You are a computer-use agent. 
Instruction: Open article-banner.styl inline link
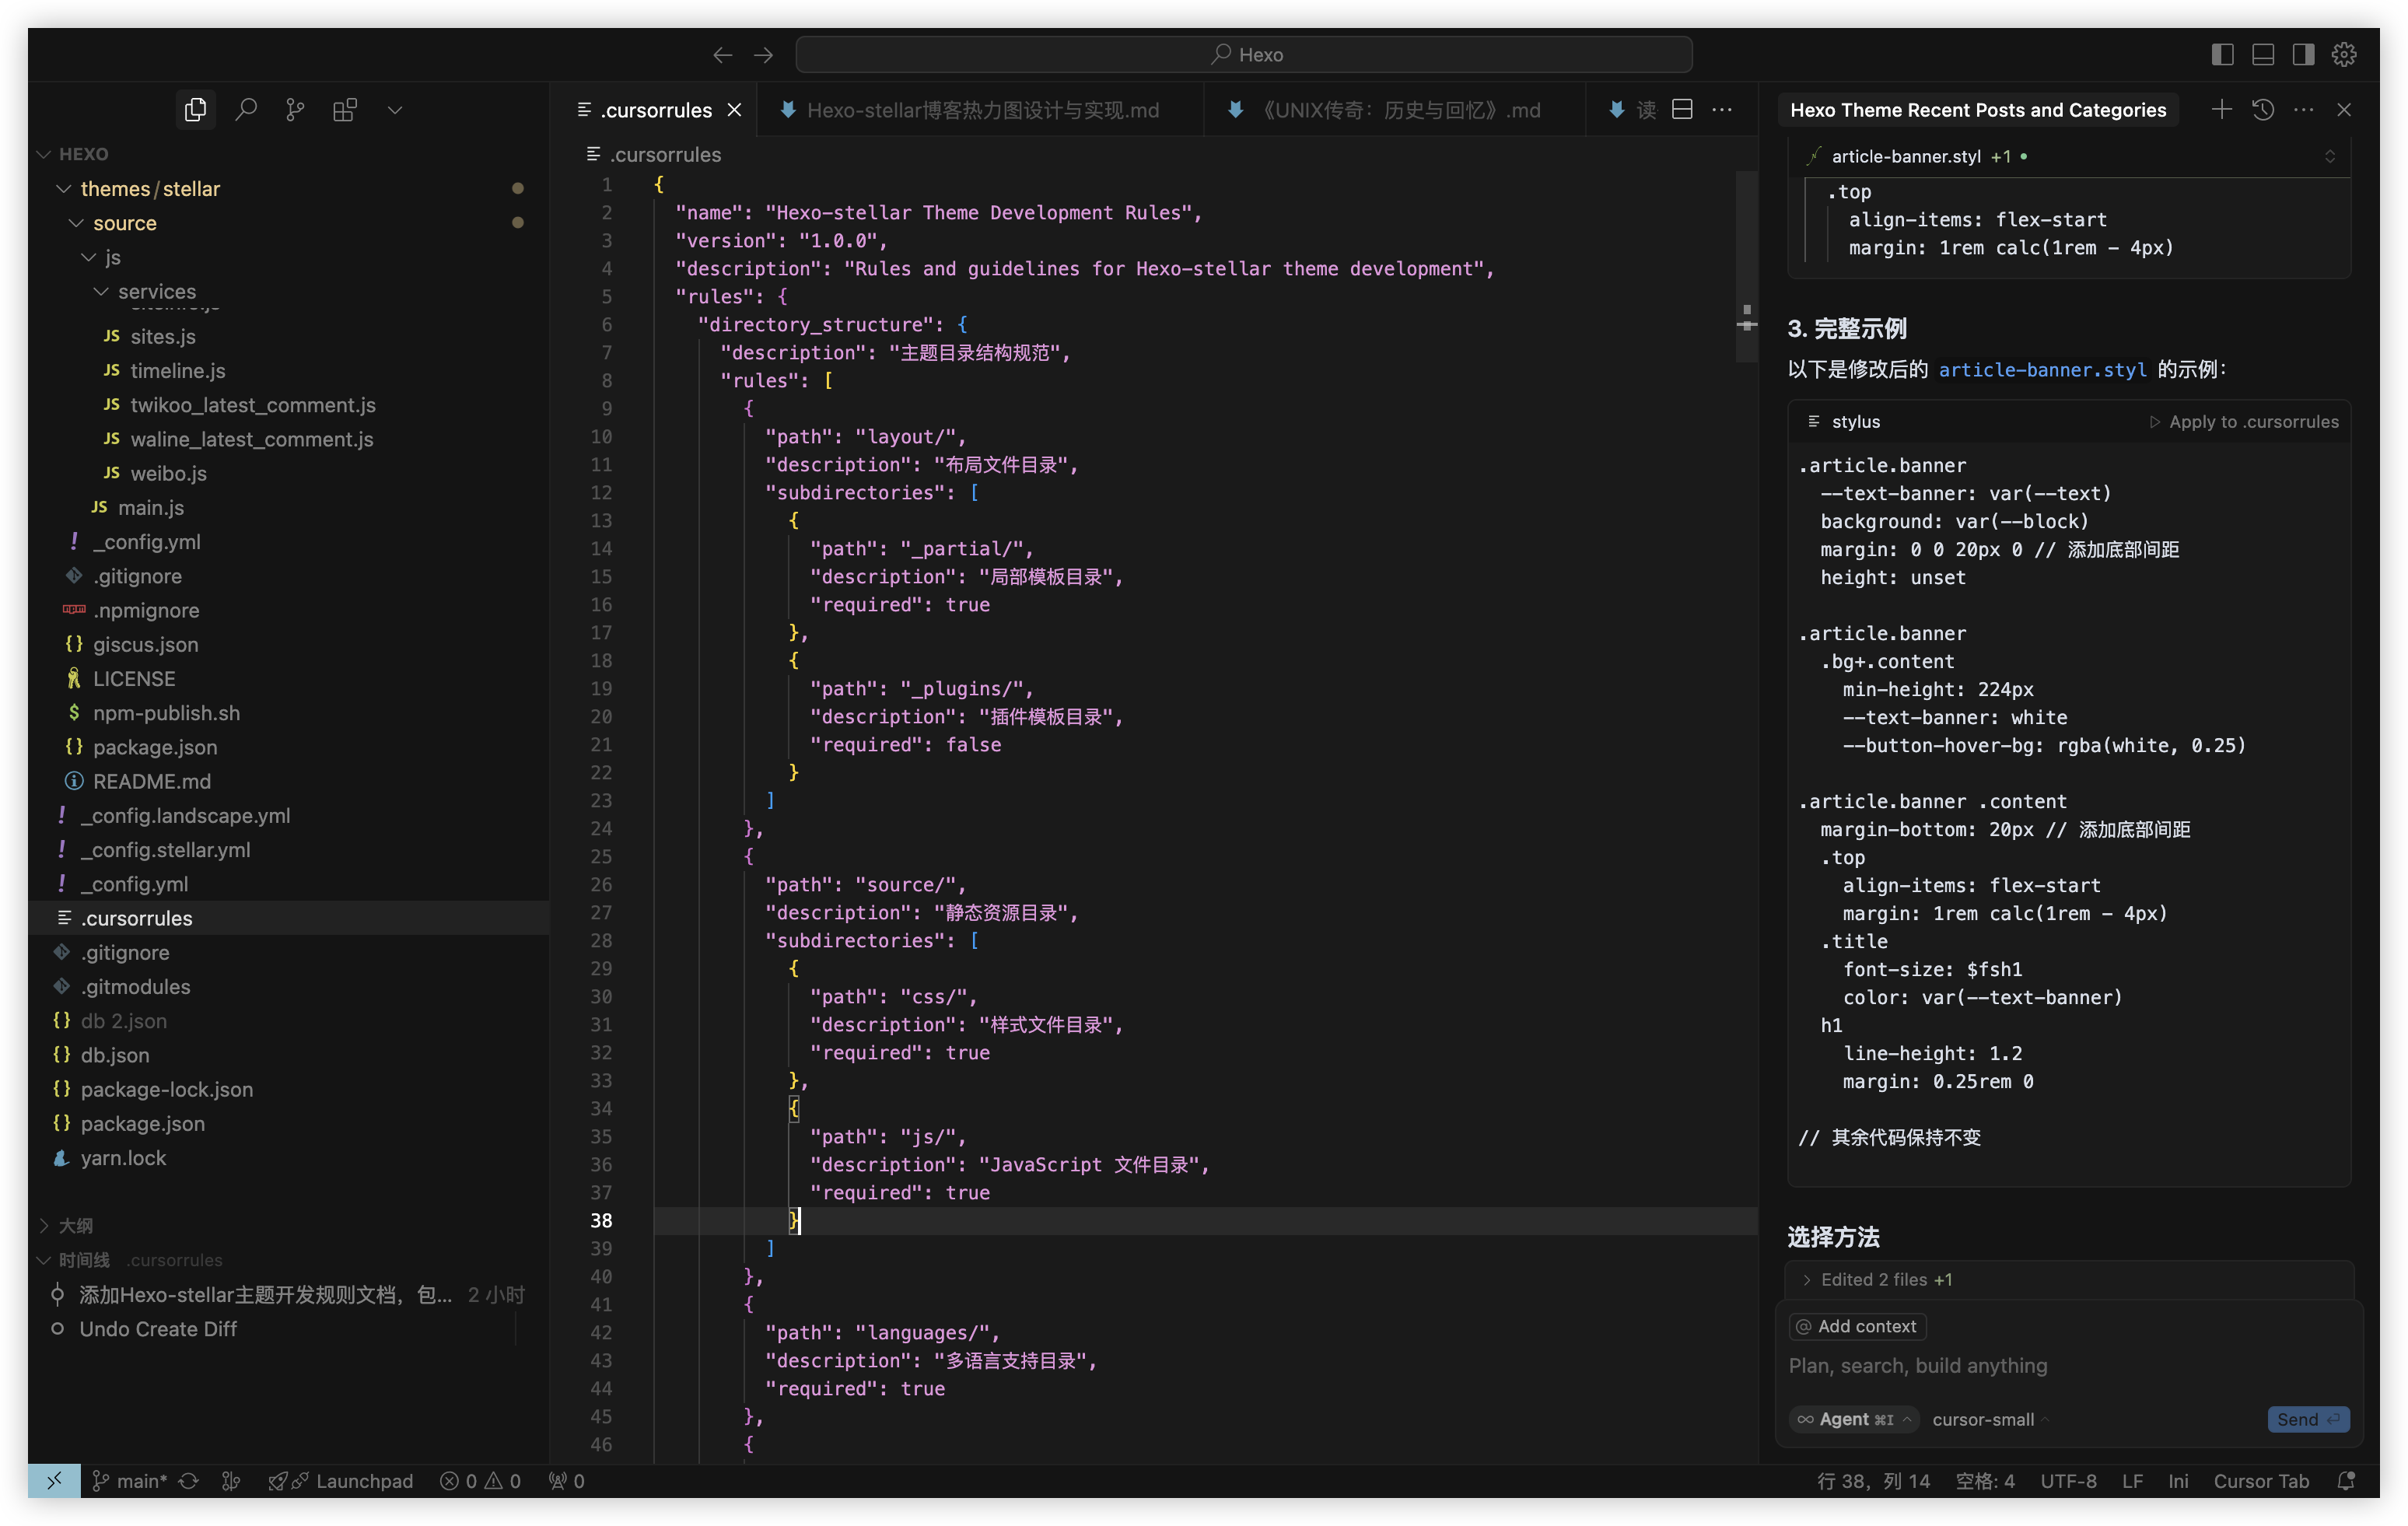point(2042,370)
